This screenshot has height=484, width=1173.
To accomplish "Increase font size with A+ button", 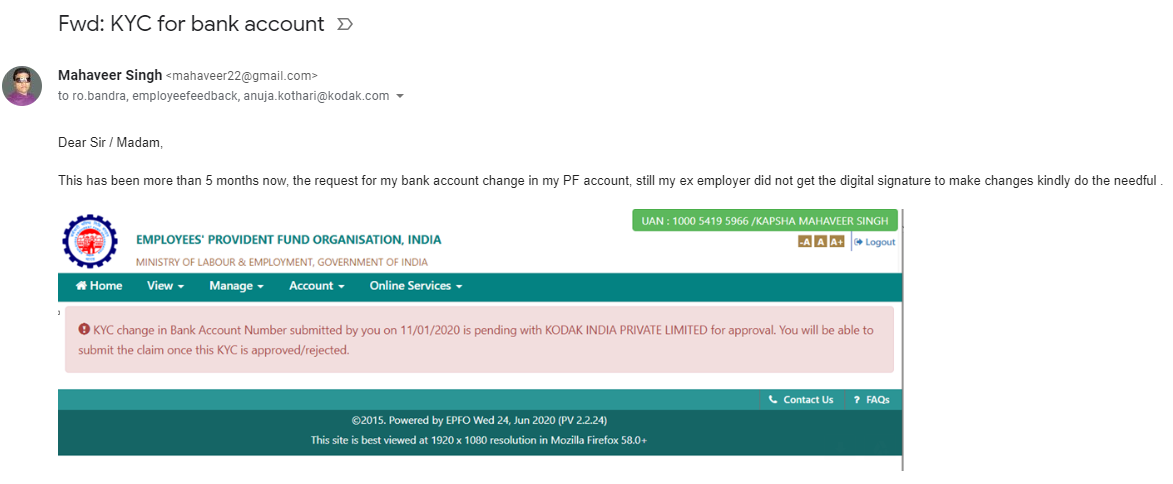I will [836, 242].
